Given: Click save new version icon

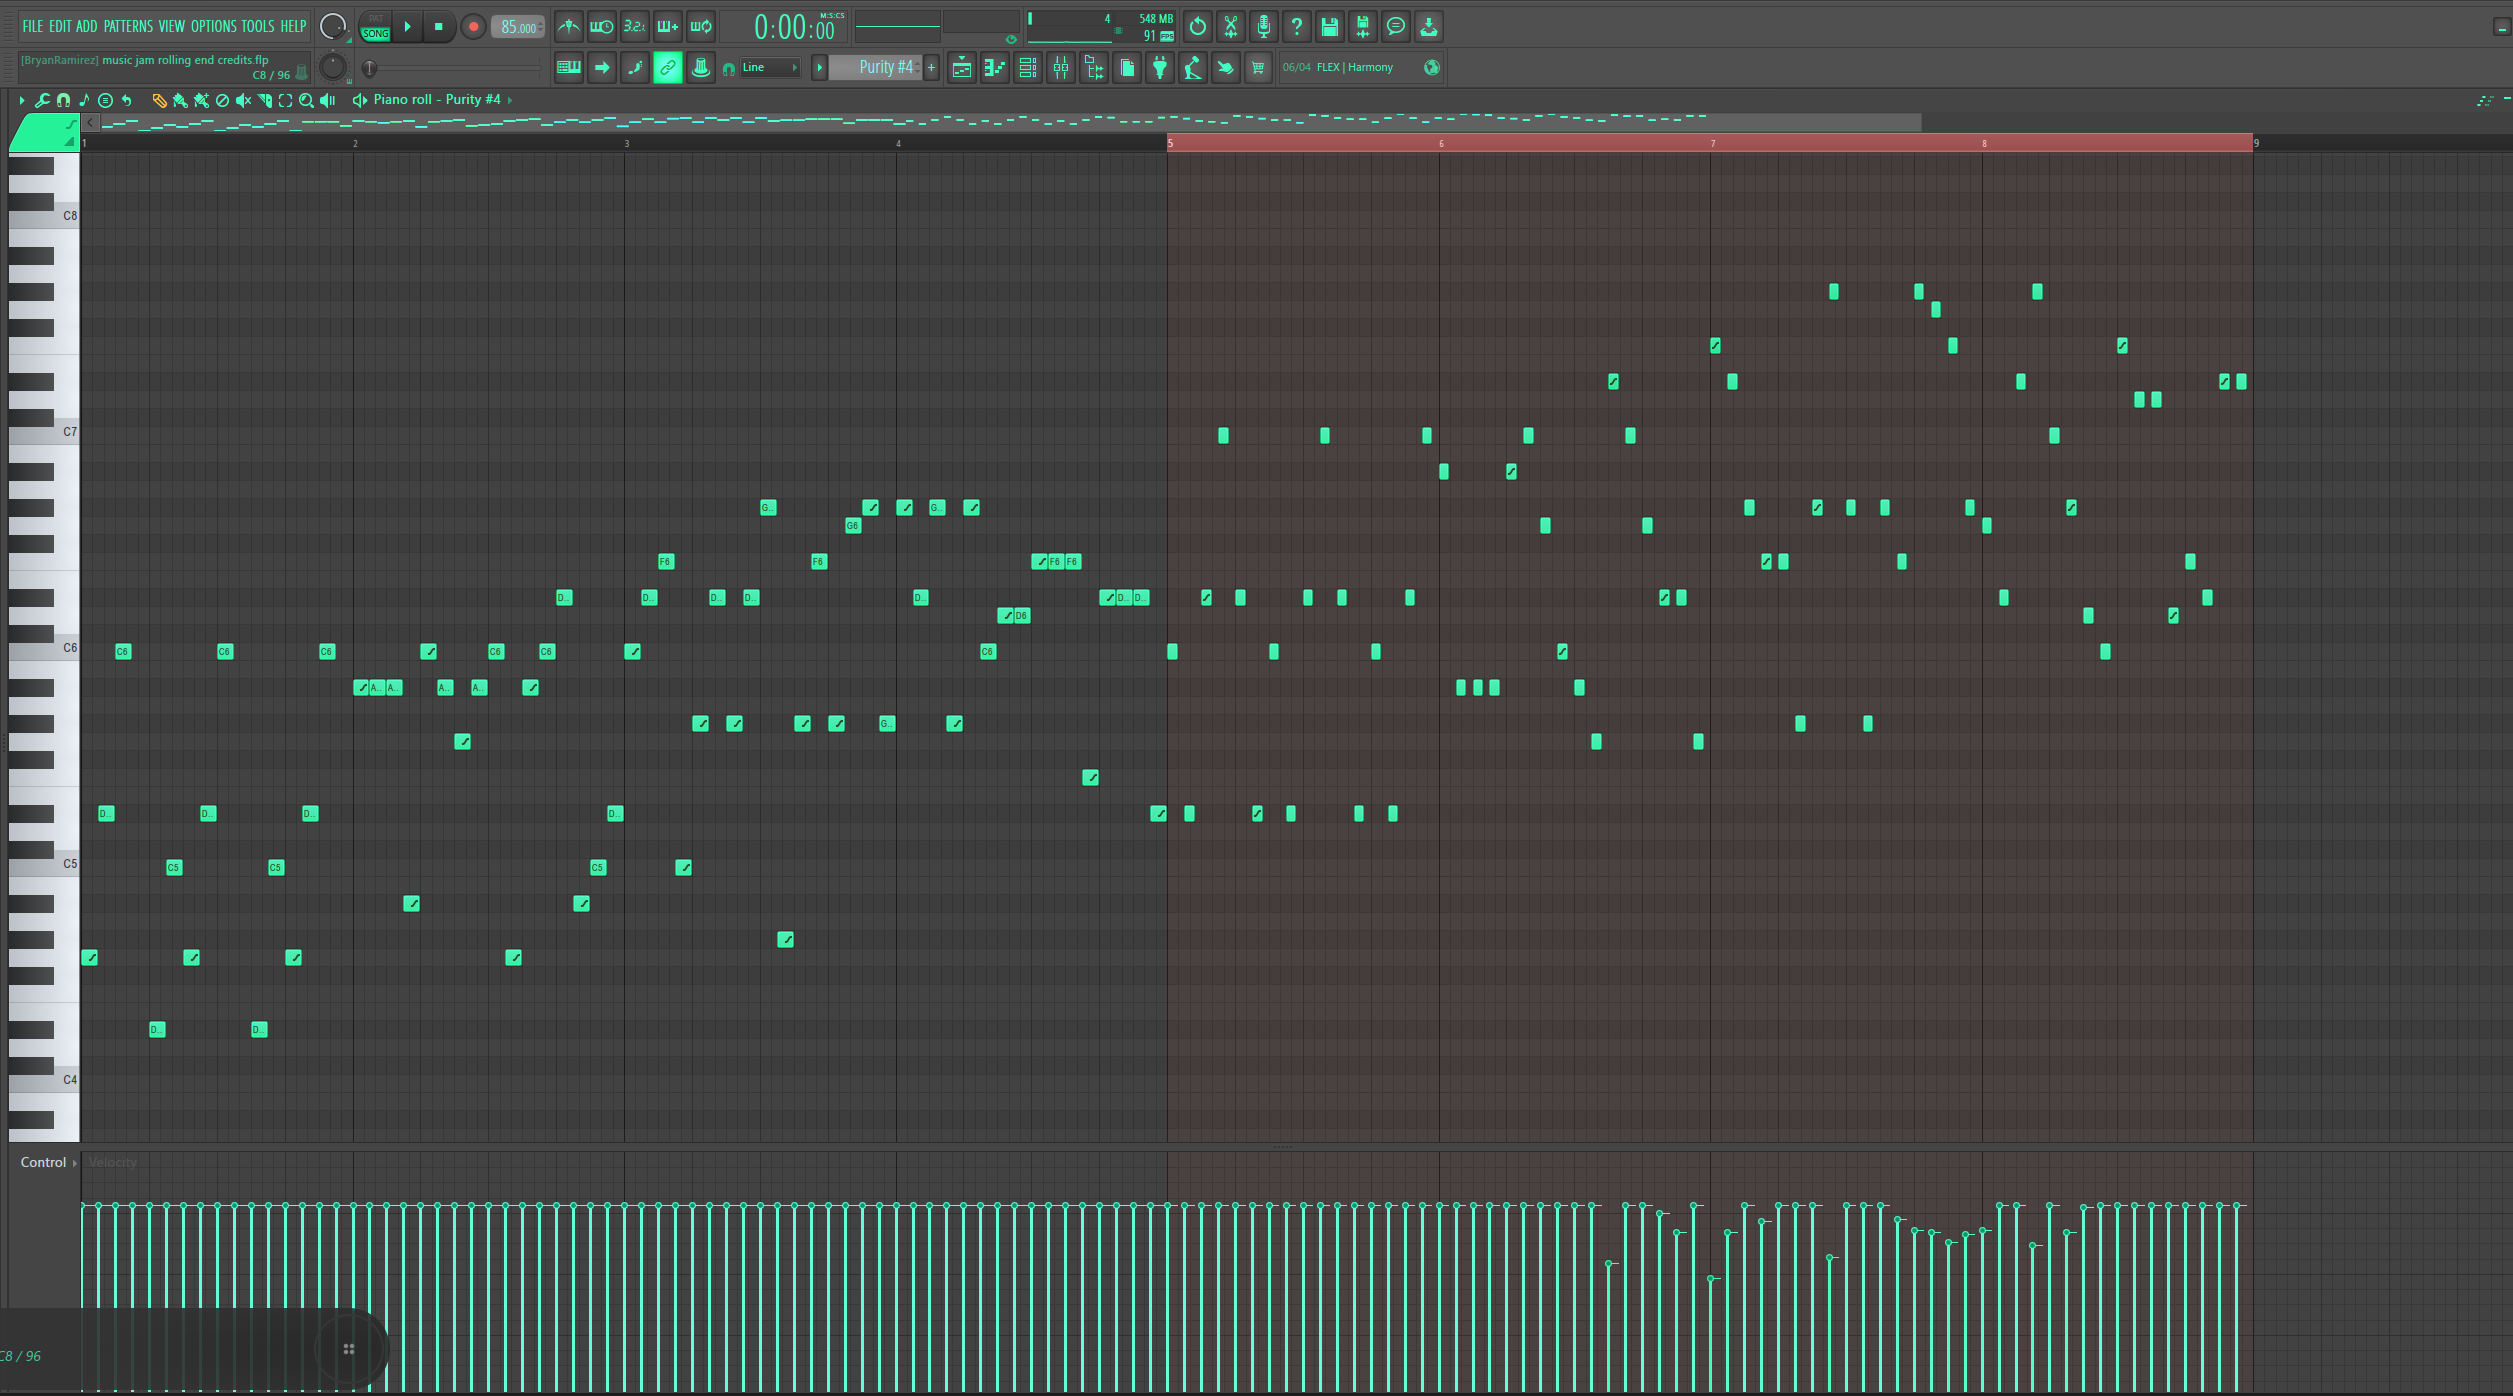Looking at the screenshot, I should point(1363,27).
